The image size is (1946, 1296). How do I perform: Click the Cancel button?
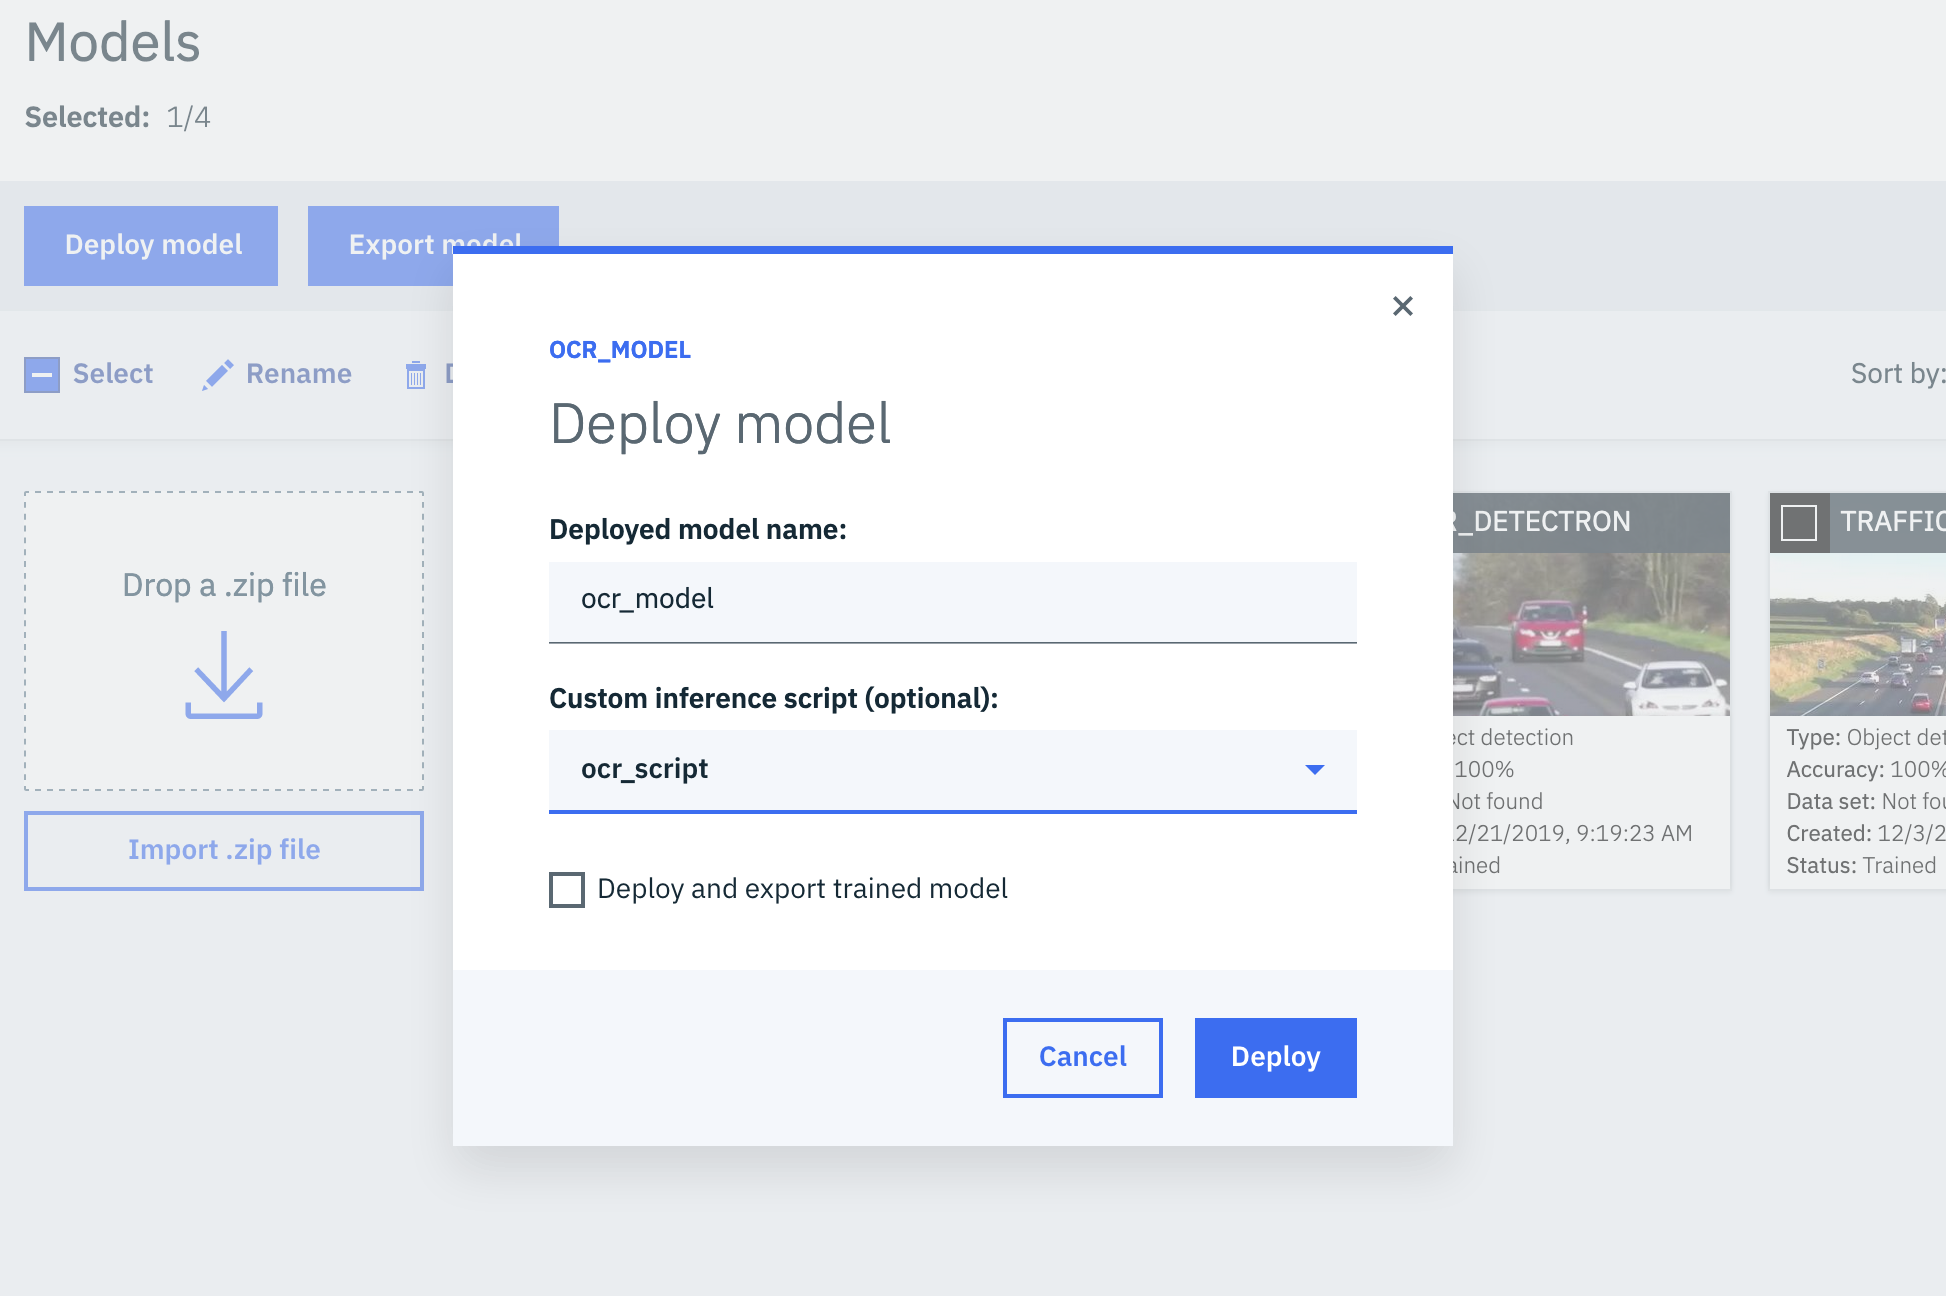pos(1082,1057)
